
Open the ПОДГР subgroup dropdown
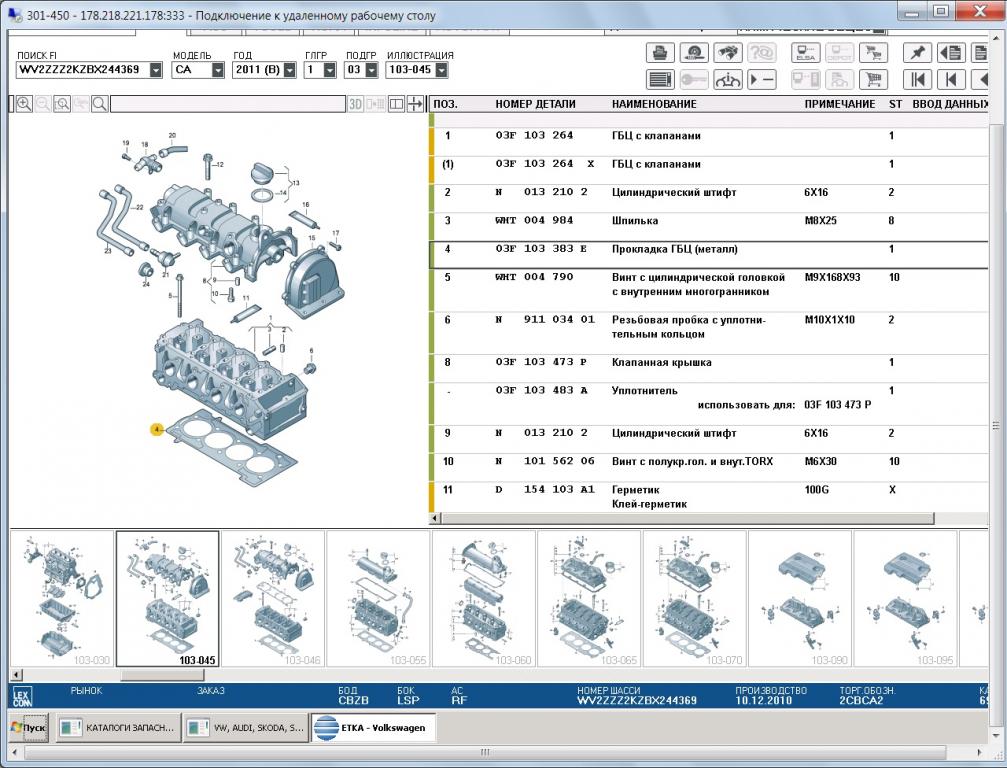(371, 70)
